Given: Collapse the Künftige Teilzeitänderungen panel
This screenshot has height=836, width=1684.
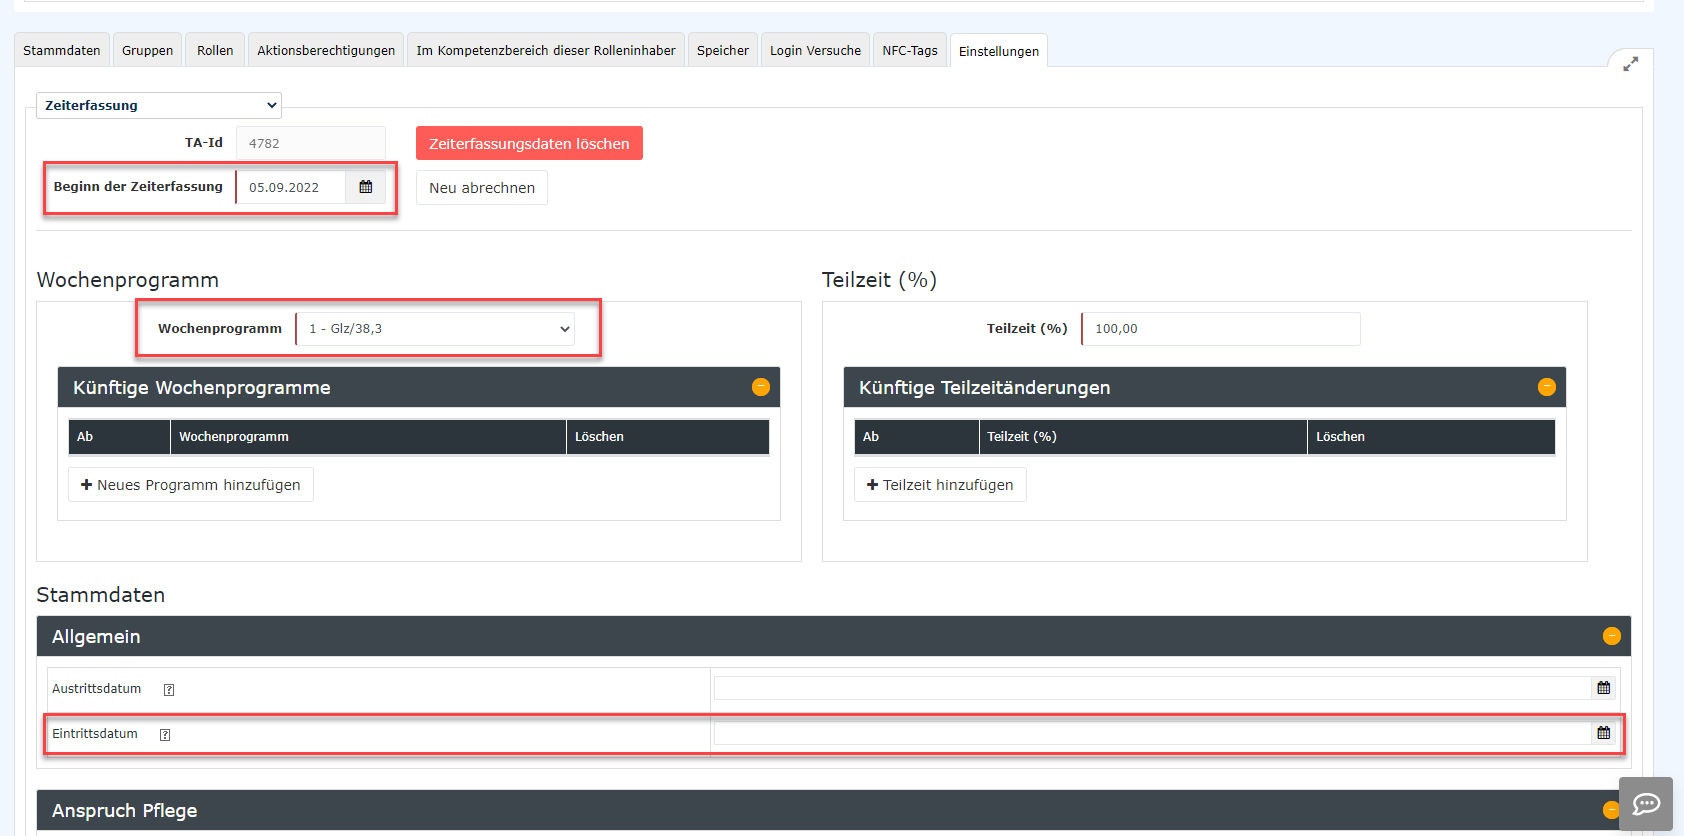Looking at the screenshot, I should click(x=1547, y=387).
